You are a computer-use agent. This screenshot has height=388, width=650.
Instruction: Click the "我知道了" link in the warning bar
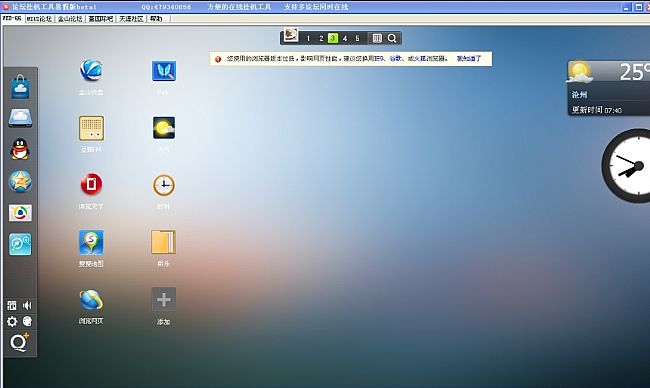tap(469, 58)
